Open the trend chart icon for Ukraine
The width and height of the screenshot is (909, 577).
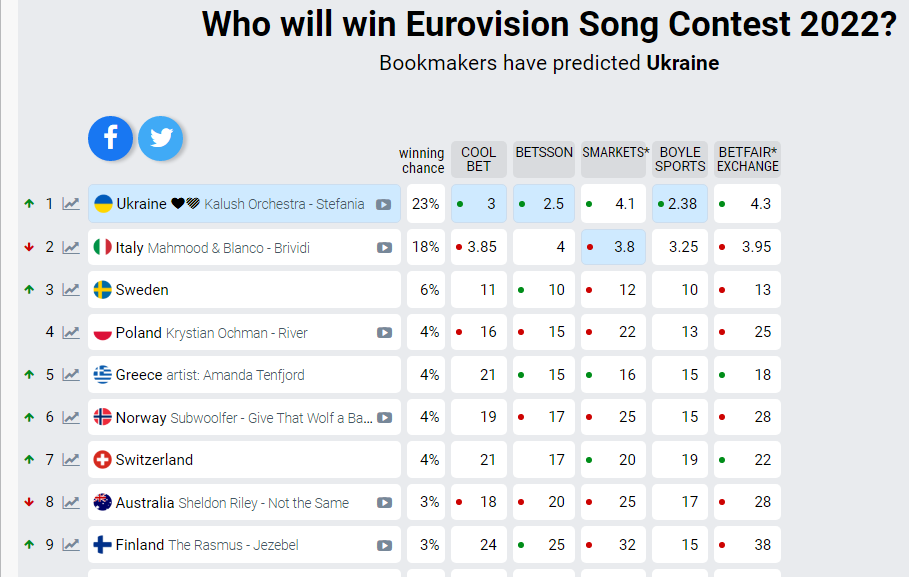[71, 204]
